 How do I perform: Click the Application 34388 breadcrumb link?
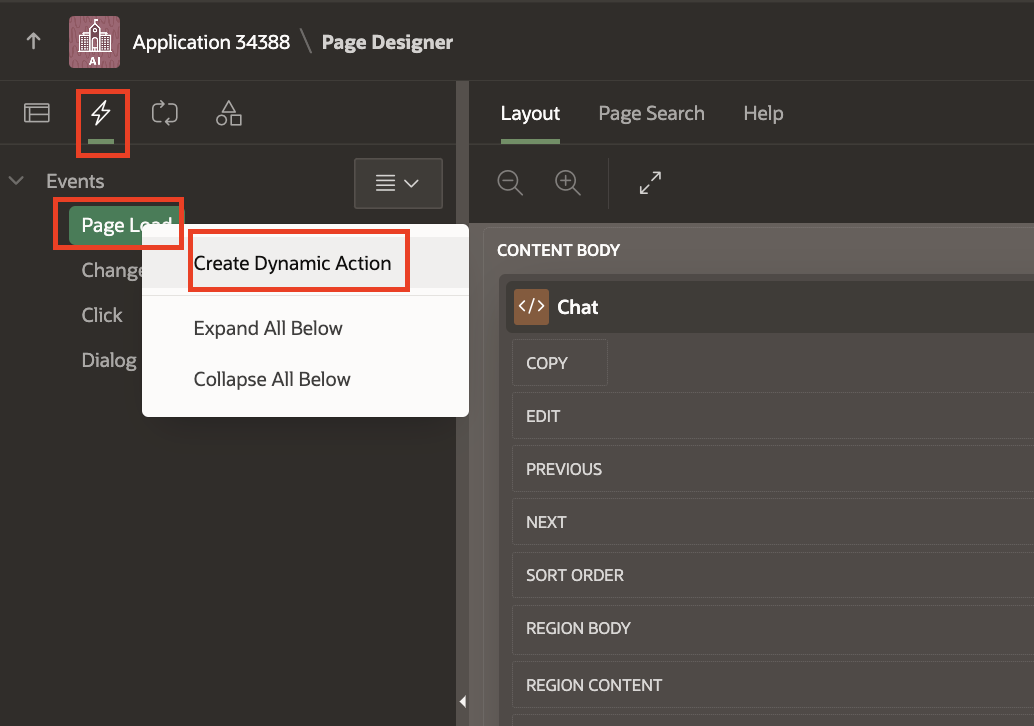pyautogui.click(x=211, y=42)
